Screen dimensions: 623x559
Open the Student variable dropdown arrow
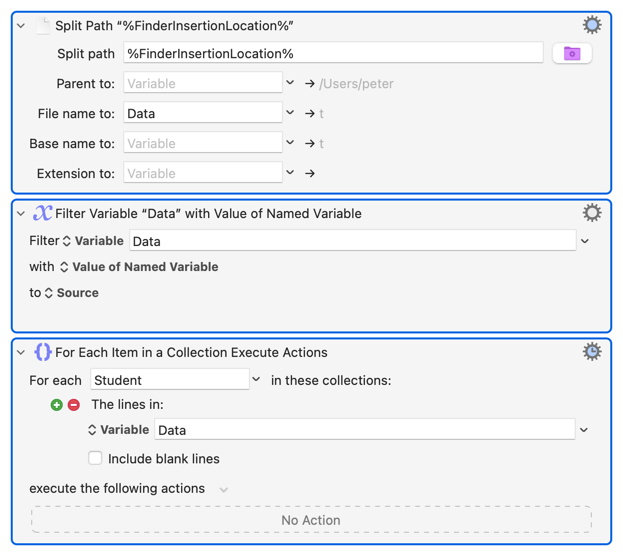coord(257,380)
